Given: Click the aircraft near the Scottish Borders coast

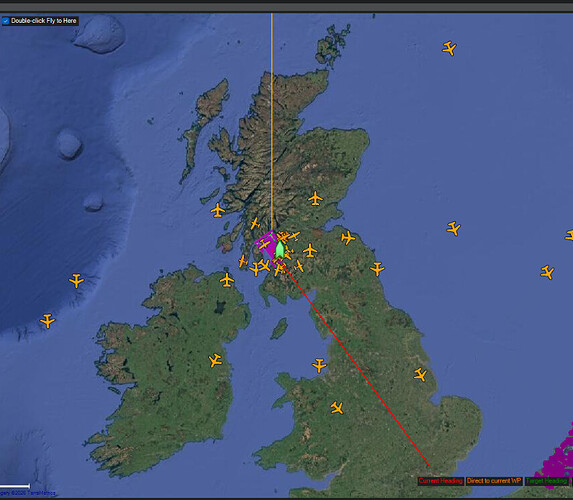Looking at the screenshot, I should click(348, 238).
